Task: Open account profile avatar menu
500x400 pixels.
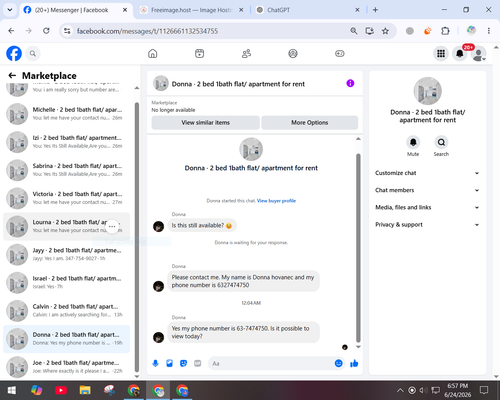Action: [479, 54]
